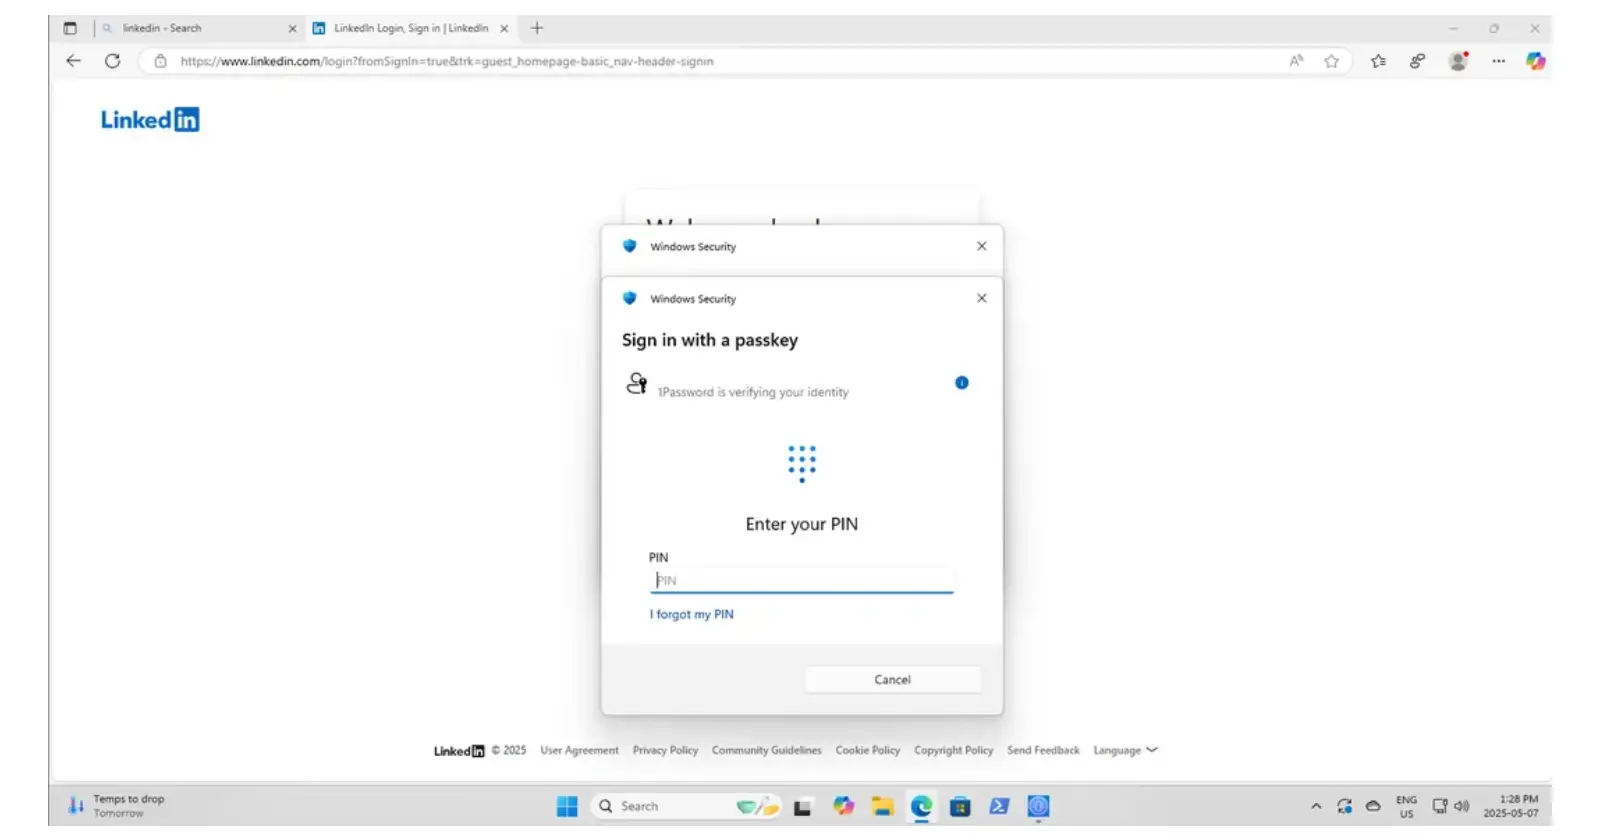Click the address bar URL
Image resolution: width=1600 pixels, height=840 pixels.
coord(446,61)
